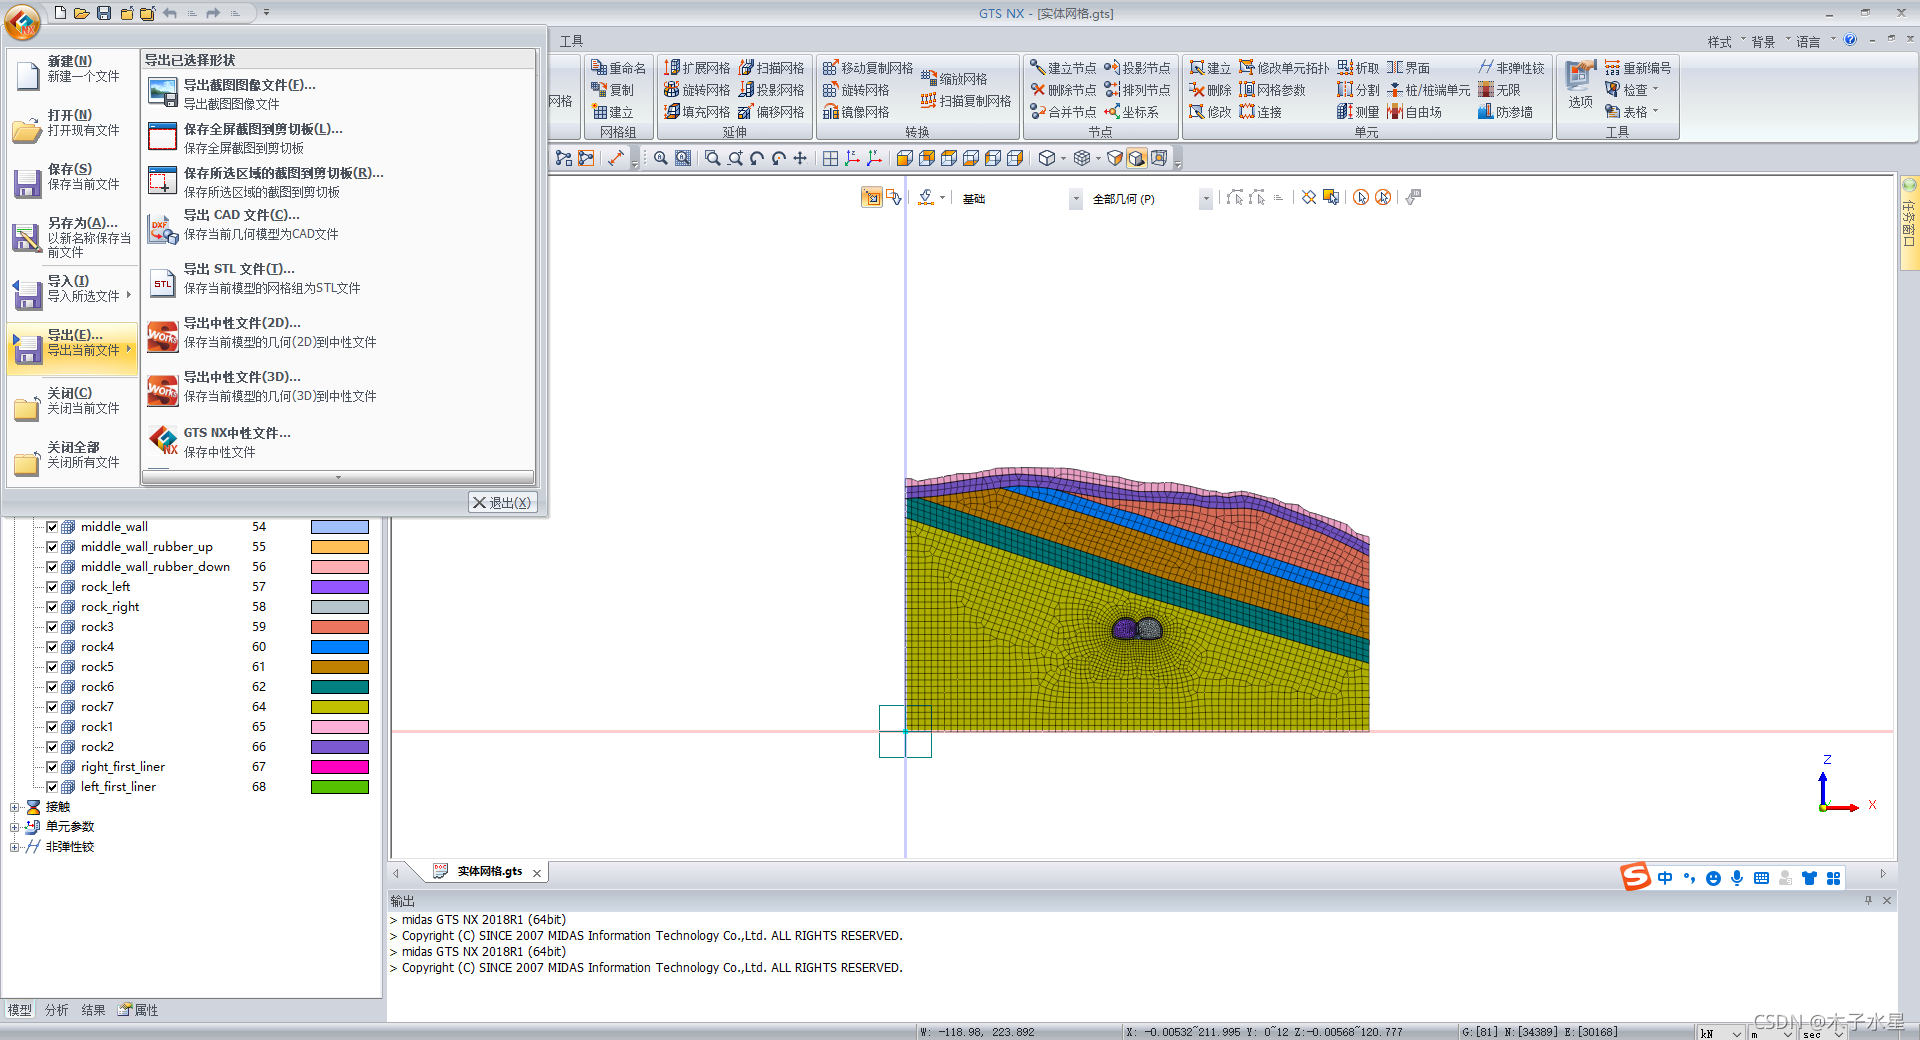Click the grid display icon

(x=831, y=158)
